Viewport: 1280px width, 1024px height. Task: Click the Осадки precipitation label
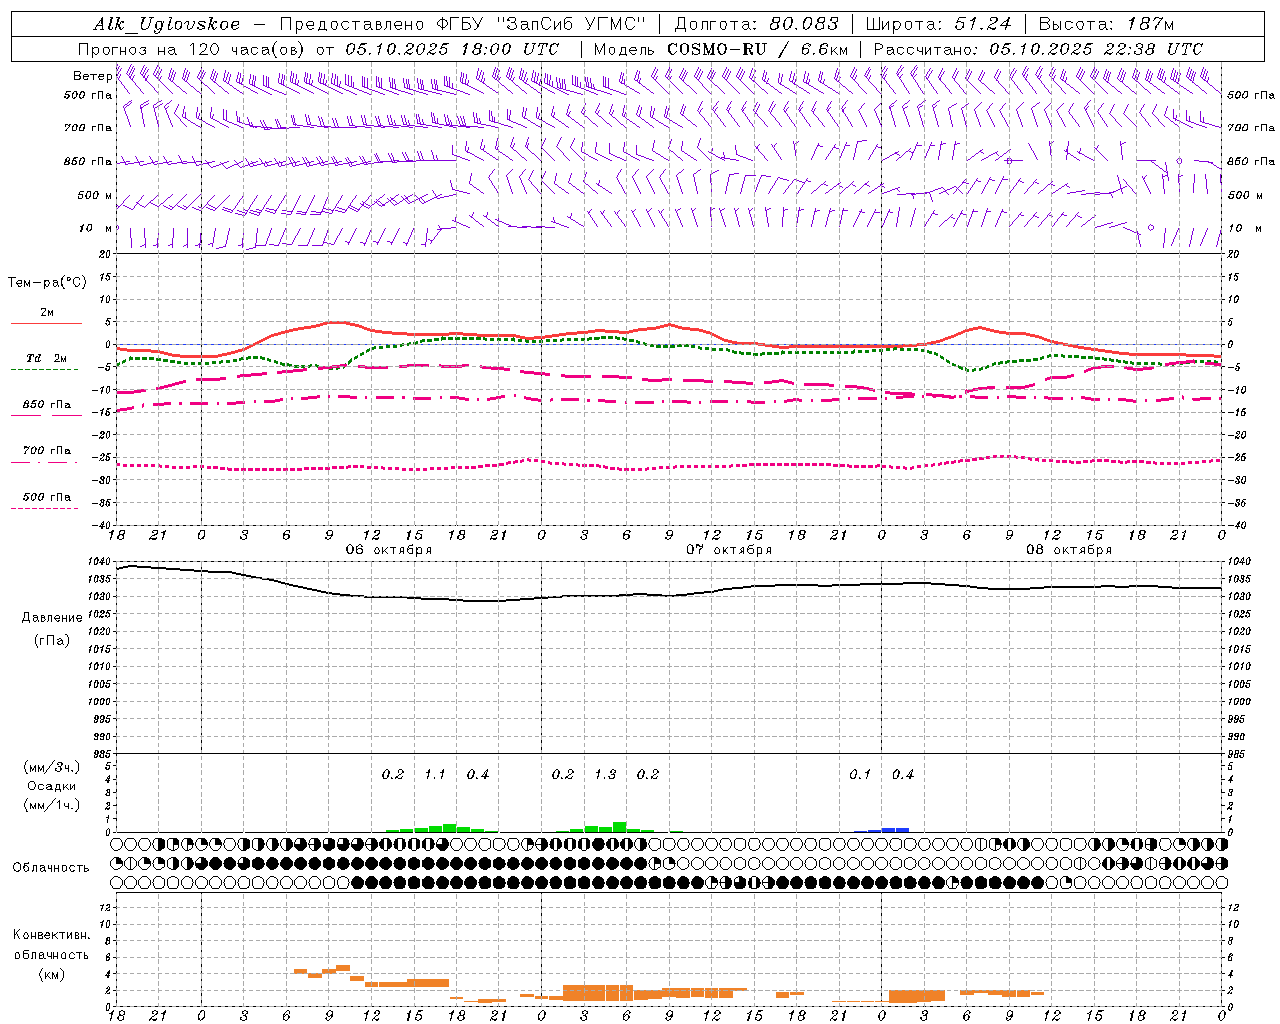52,786
